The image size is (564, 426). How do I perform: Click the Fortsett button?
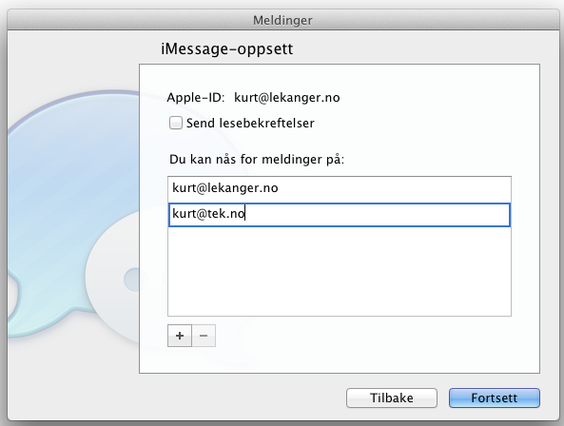coord(494,398)
